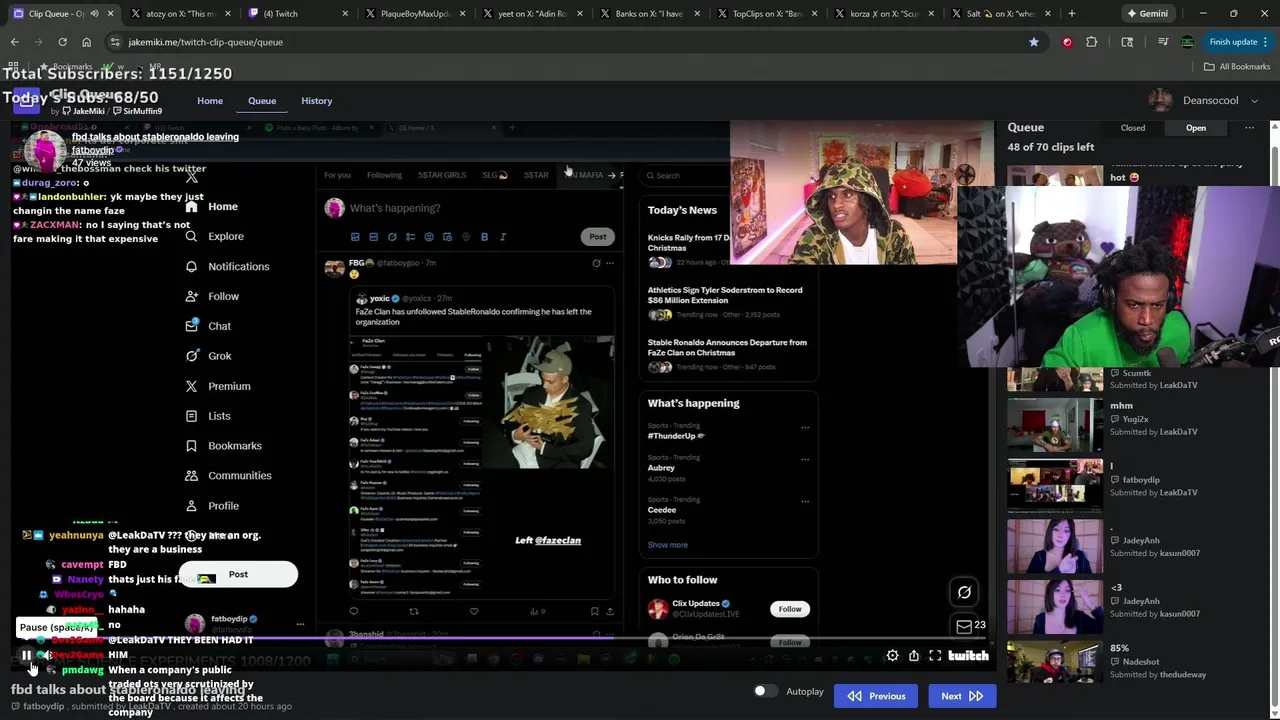
Task: Select the mhm clip by Yugi2x
Action: 1055,425
